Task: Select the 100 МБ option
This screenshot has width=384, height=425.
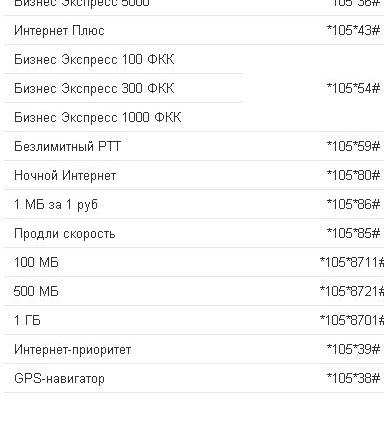Action: coord(36,263)
